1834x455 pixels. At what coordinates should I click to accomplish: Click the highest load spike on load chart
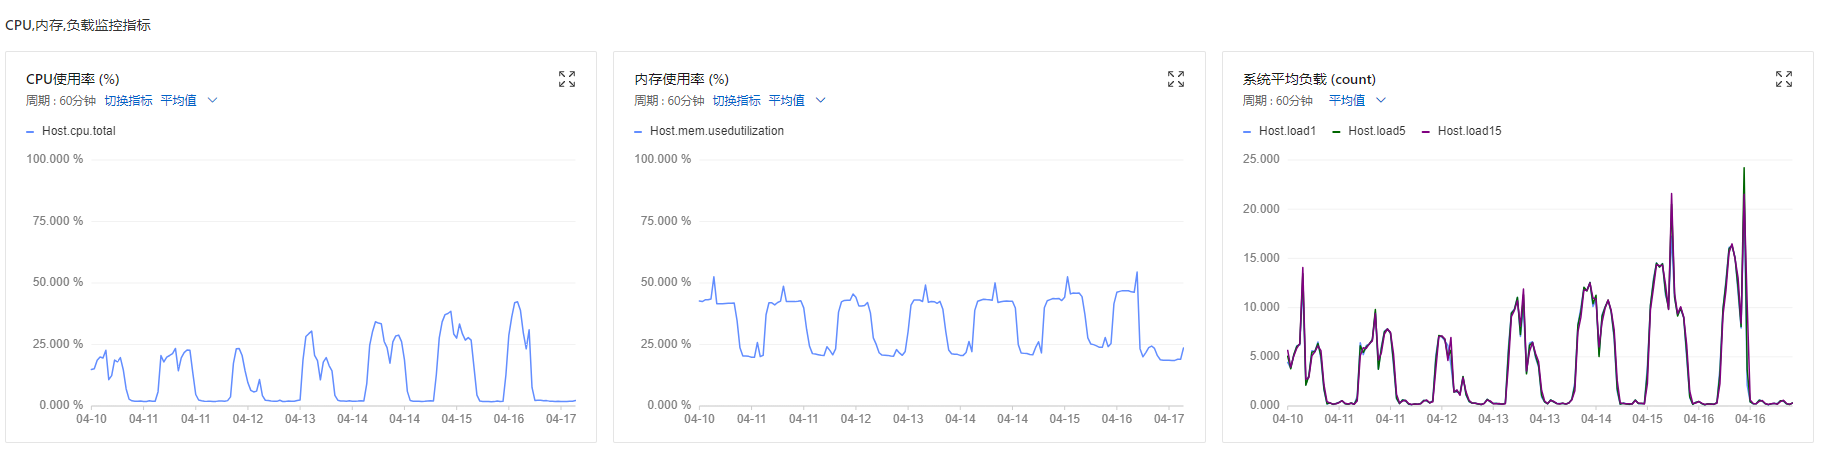1744,169
